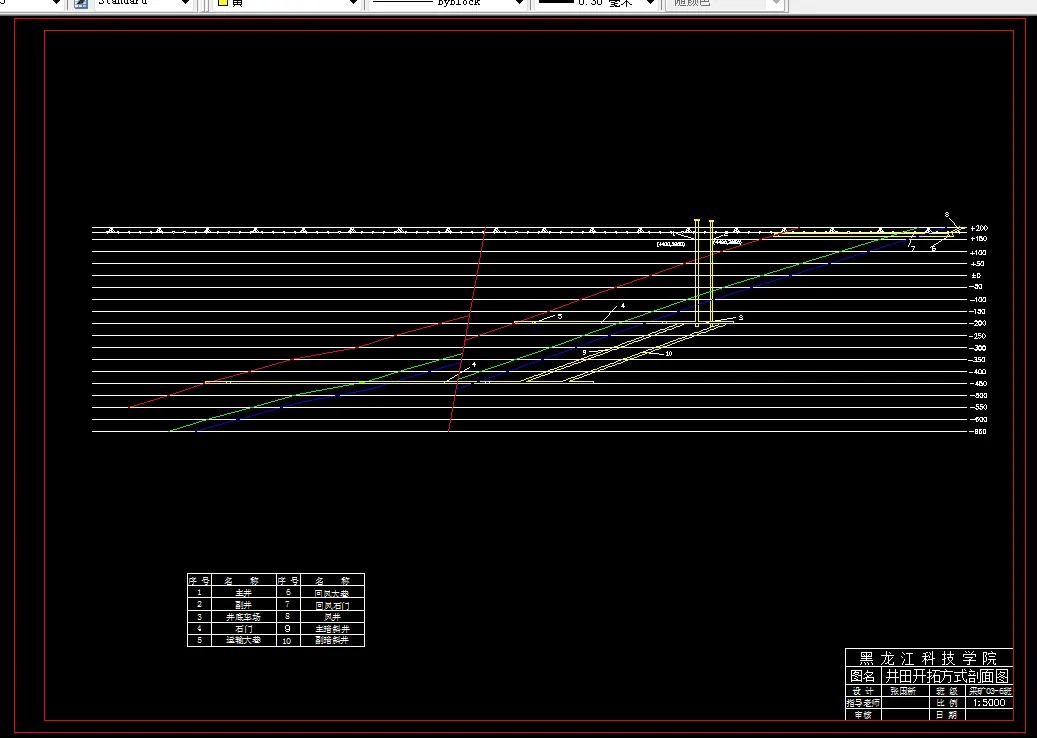
Task: Select legend entry 运输大巷
Action: click(x=243, y=640)
